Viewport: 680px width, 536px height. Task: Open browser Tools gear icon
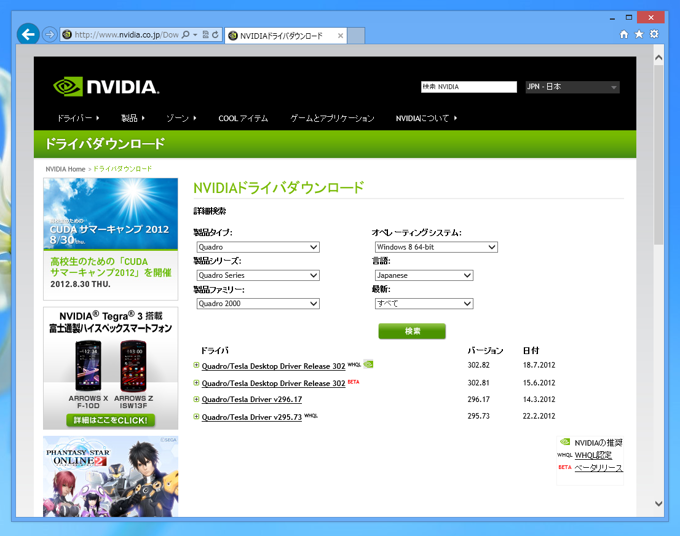pos(654,34)
